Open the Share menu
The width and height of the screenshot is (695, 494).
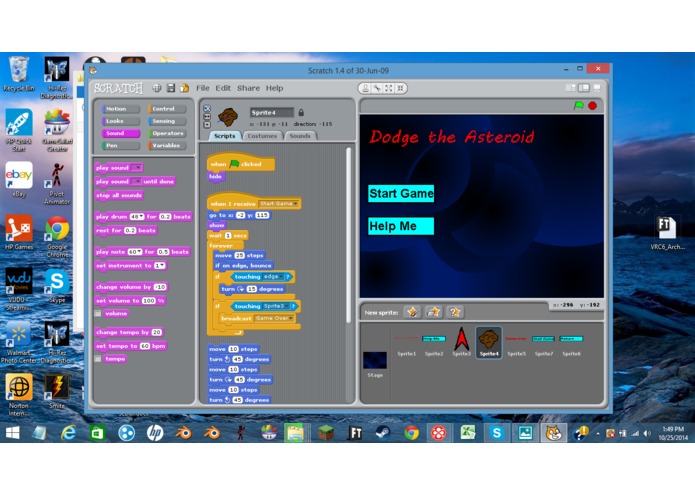click(x=248, y=88)
